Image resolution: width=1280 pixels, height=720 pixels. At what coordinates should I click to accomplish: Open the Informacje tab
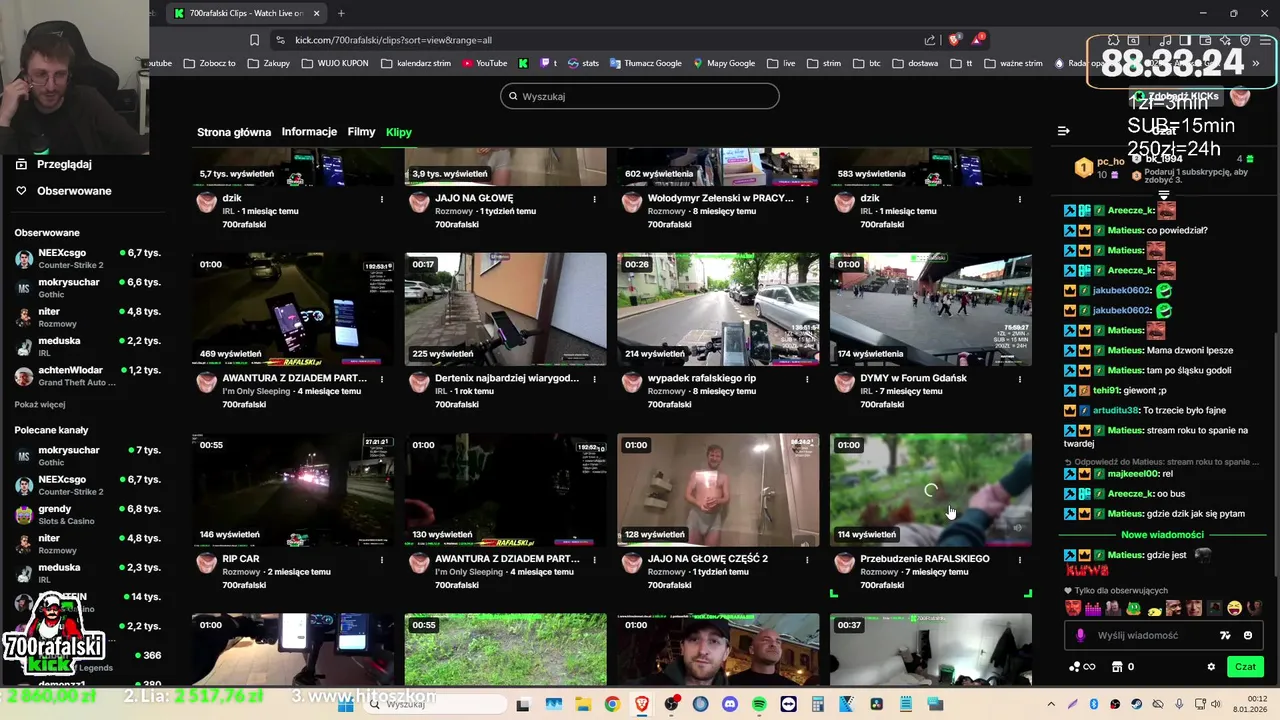click(309, 132)
